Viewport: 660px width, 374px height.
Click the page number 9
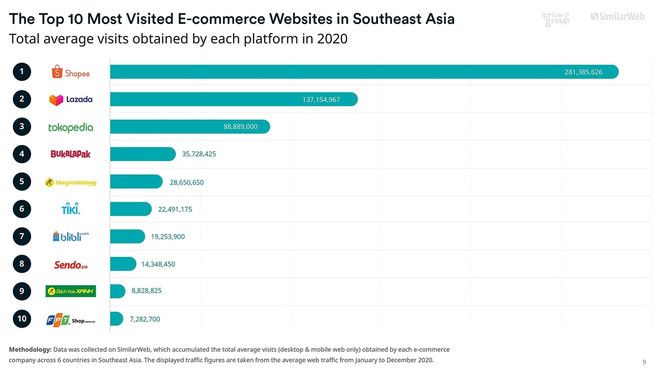[x=644, y=362]
